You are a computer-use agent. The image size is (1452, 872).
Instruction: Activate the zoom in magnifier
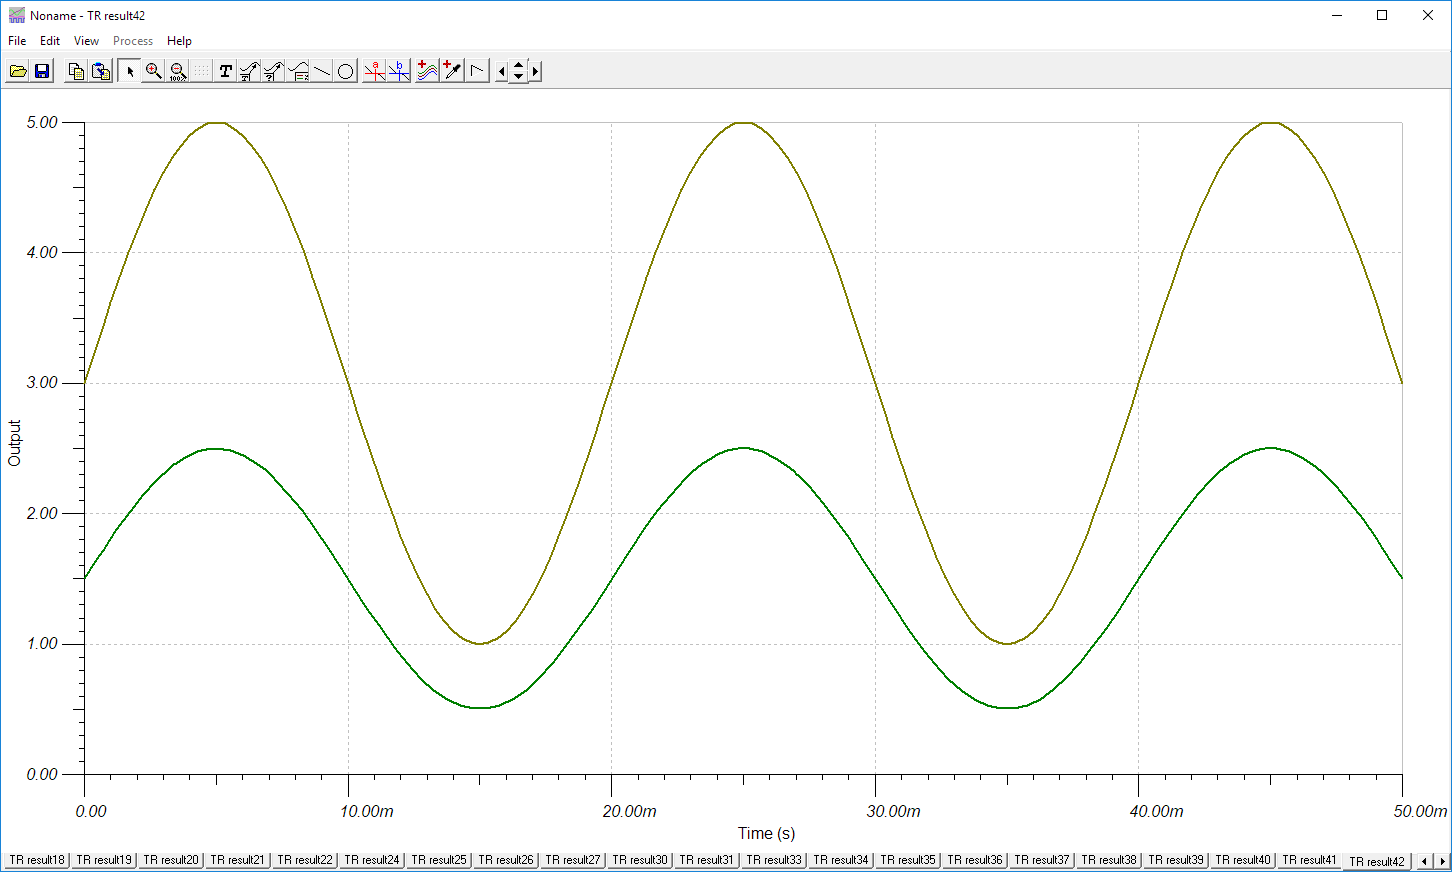153,71
